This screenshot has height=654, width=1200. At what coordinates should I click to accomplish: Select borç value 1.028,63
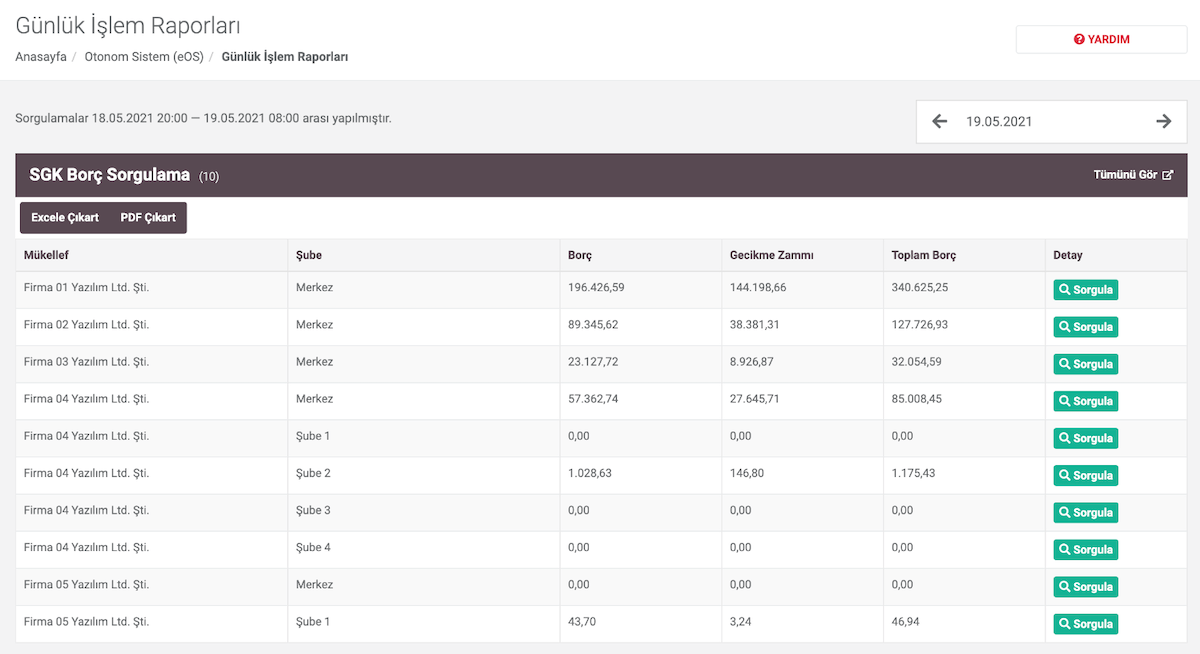(x=590, y=473)
